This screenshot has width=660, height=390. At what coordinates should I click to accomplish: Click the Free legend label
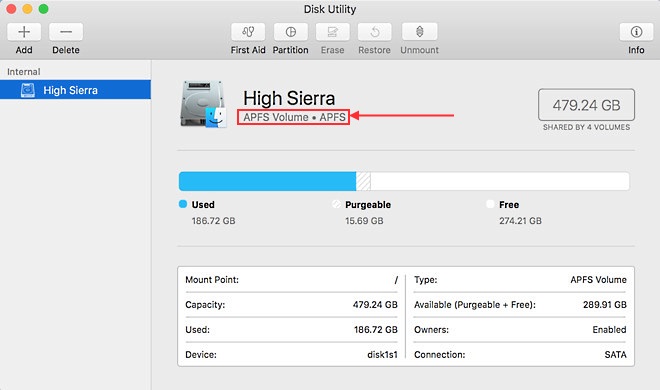click(509, 205)
